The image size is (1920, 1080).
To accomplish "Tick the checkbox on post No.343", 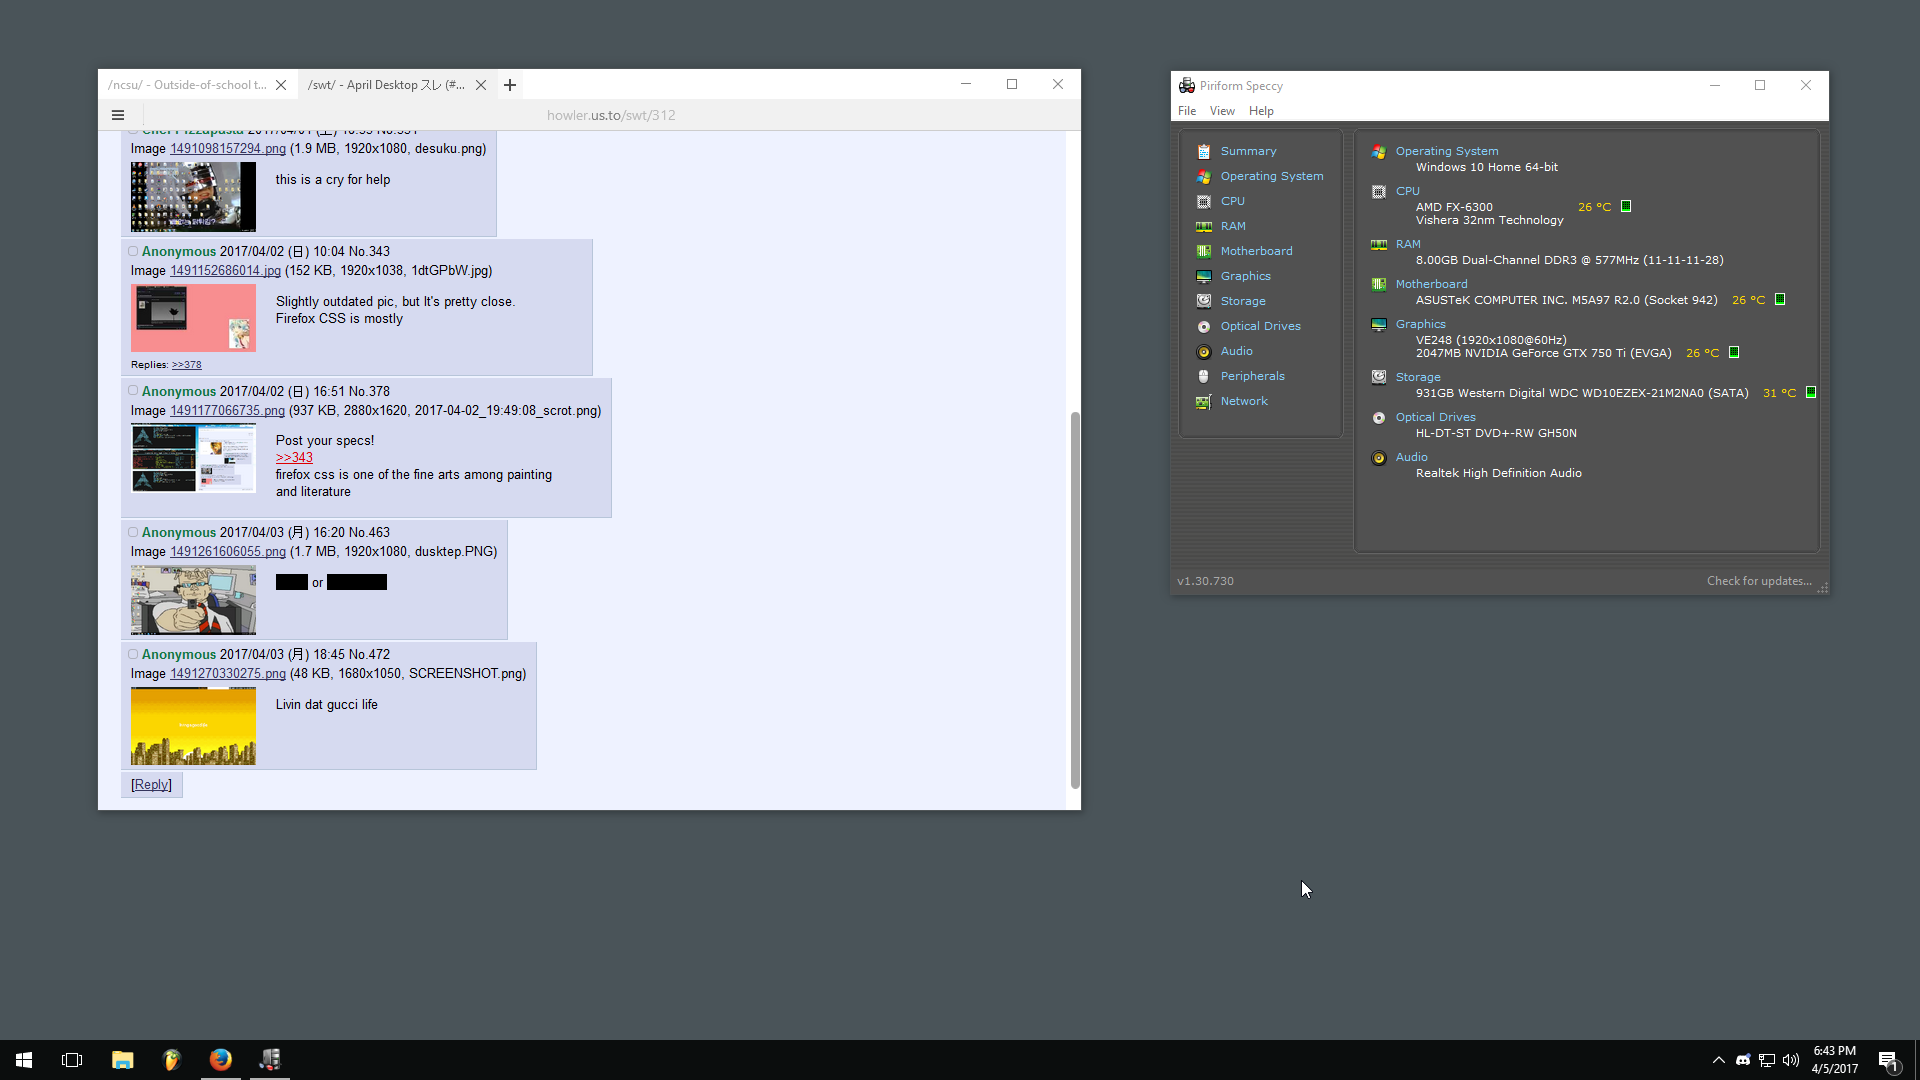I will point(133,251).
